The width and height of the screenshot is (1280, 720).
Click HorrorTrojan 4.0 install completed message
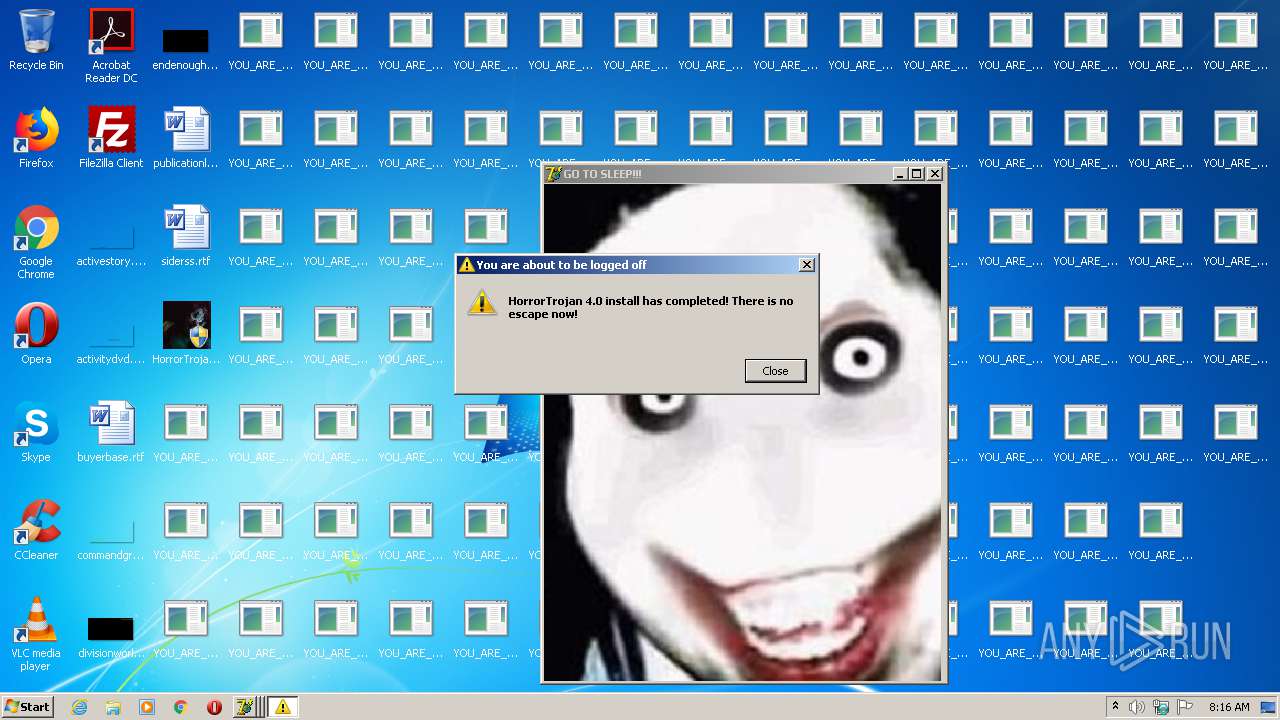[650, 307]
